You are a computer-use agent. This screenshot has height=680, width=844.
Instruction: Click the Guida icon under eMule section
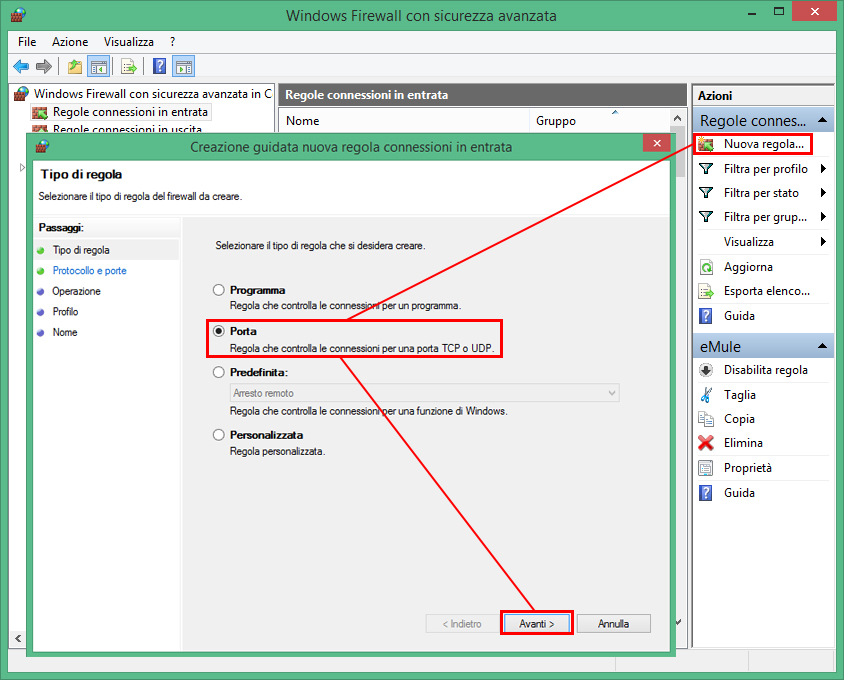coord(706,493)
